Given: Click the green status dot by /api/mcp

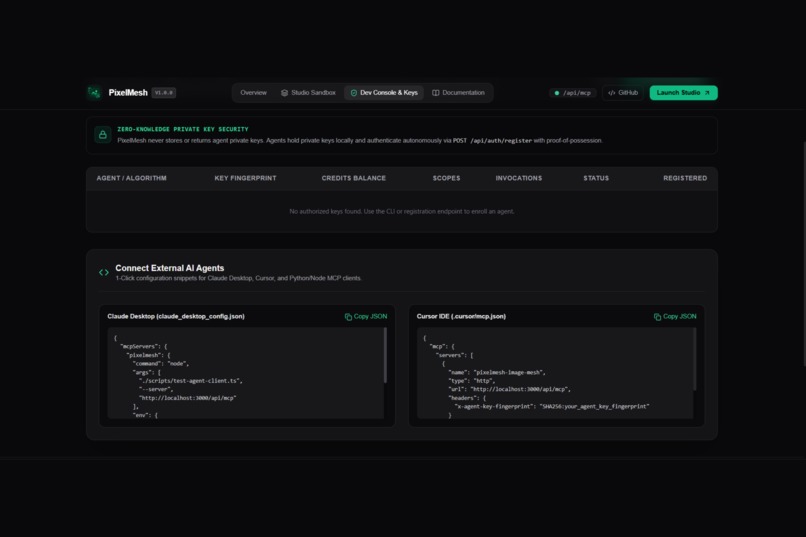Looking at the screenshot, I should click(x=557, y=93).
